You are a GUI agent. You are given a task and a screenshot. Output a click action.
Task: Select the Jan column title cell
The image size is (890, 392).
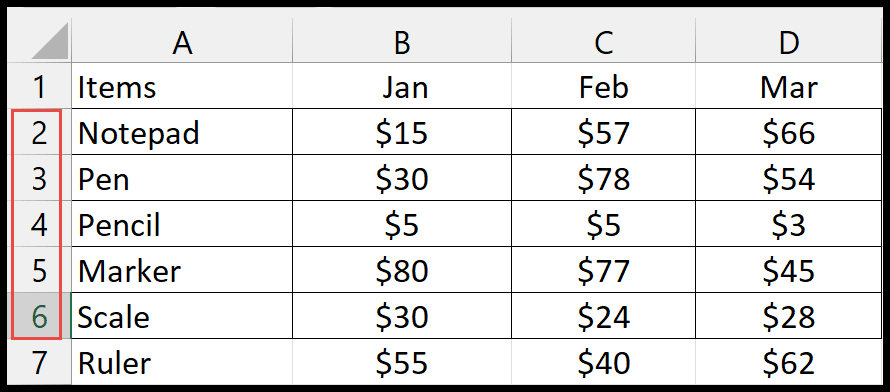tap(402, 86)
